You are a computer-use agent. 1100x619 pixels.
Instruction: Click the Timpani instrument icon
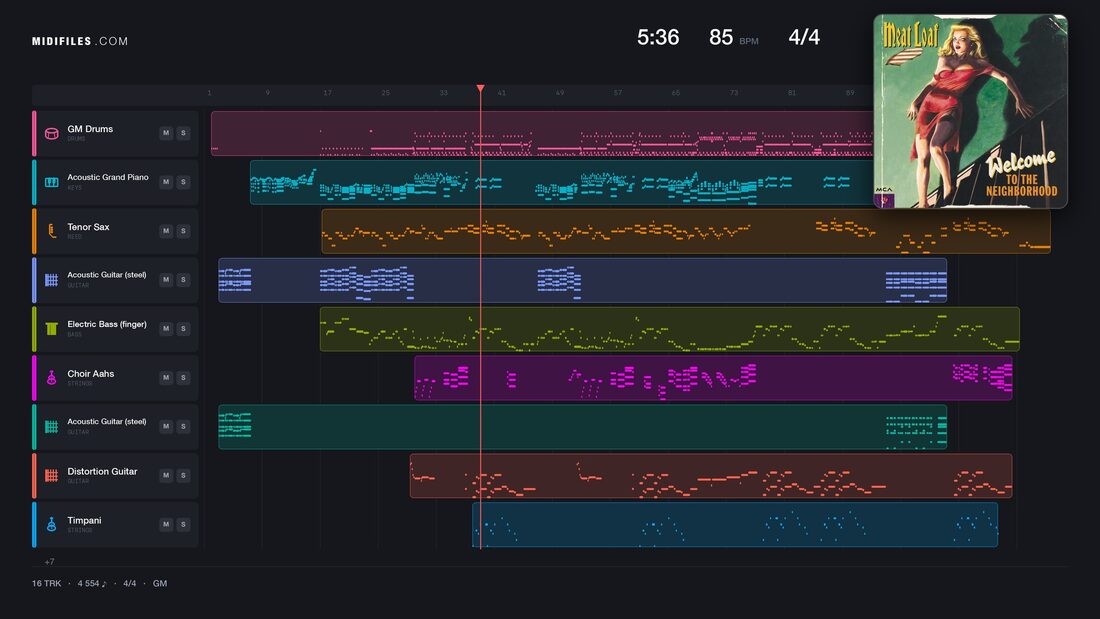51,524
